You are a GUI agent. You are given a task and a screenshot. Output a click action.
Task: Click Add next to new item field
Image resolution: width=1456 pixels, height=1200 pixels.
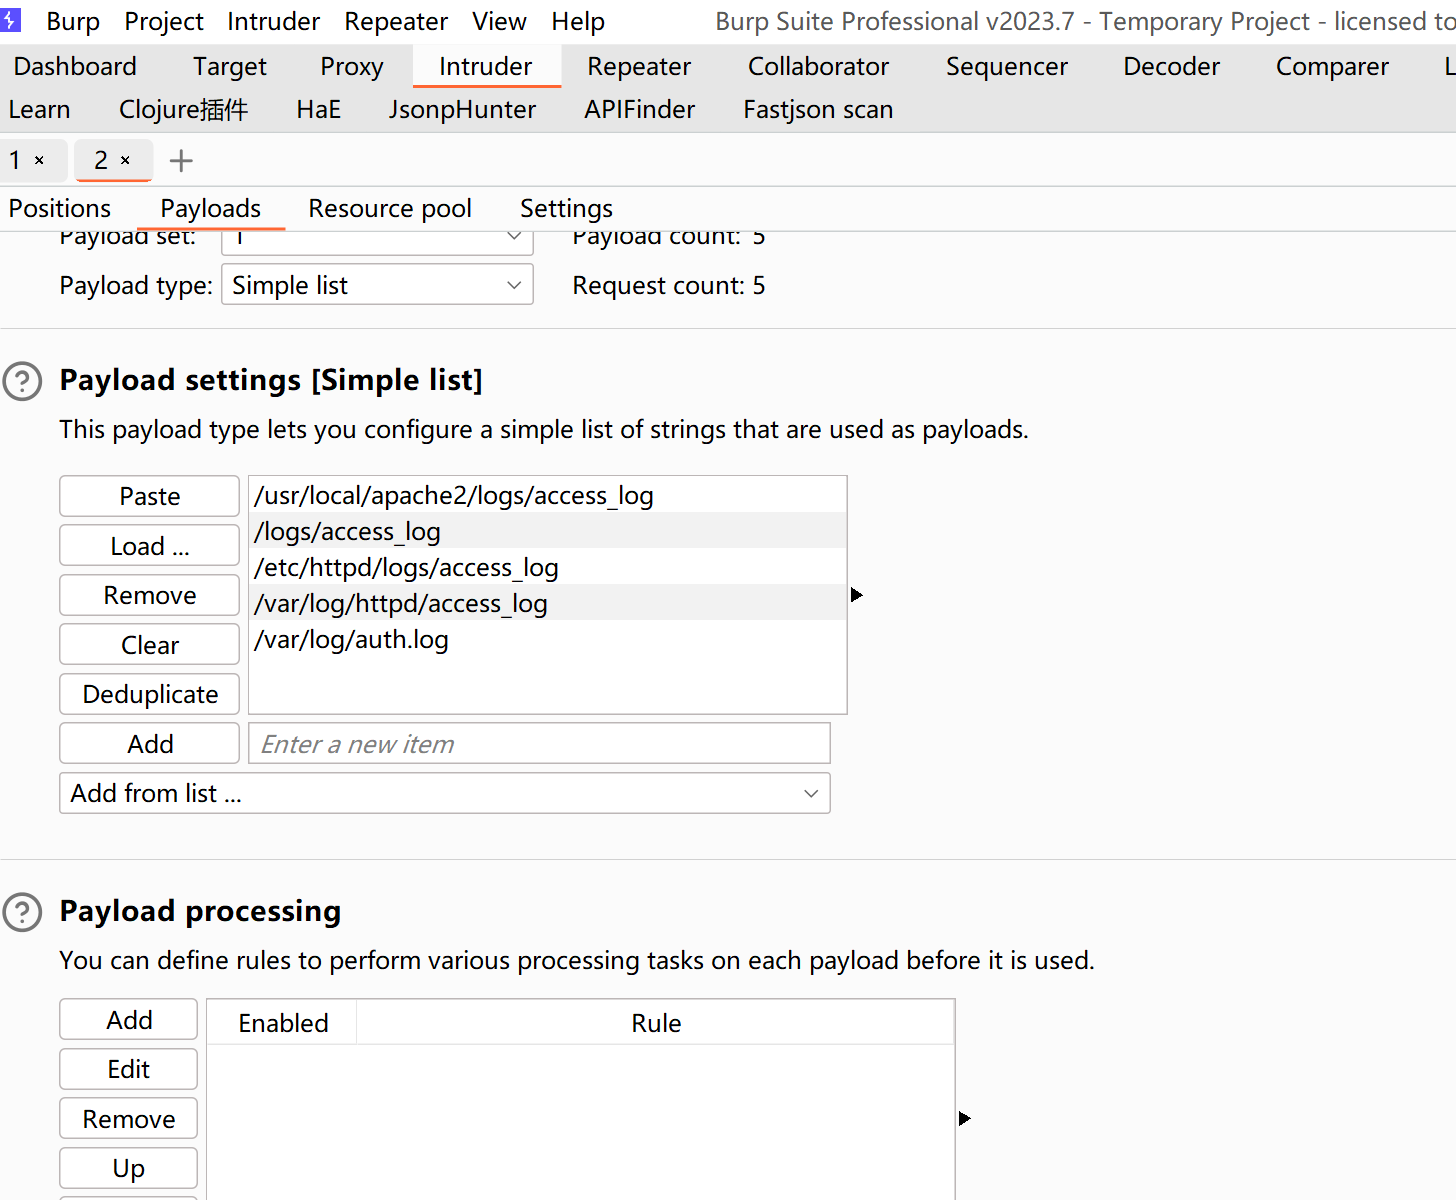click(x=149, y=744)
